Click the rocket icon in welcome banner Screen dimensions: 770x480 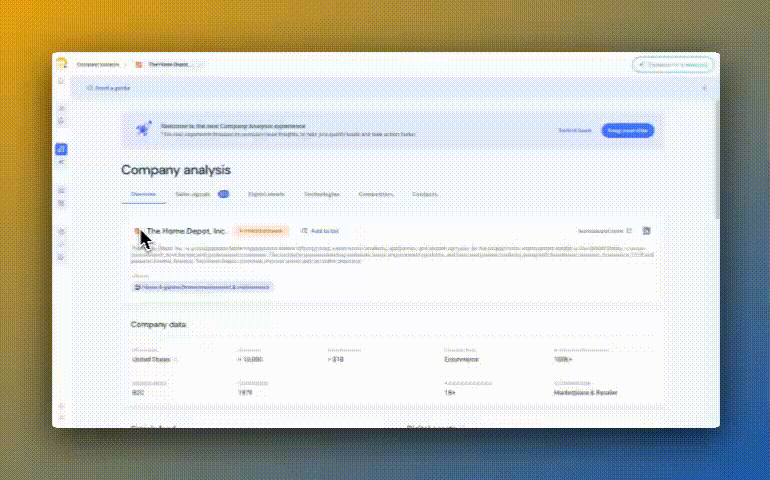[143, 129]
